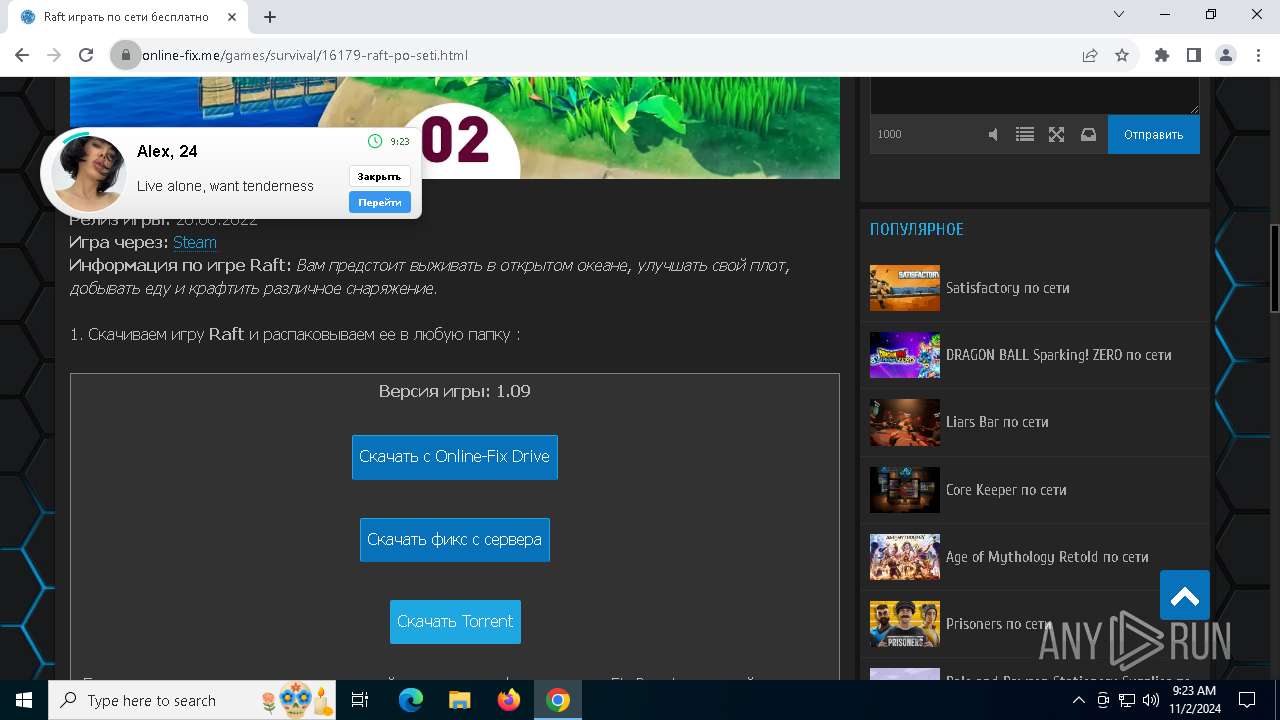This screenshot has height=720, width=1280.
Task: Mute chat sound with the speaker icon
Action: click(993, 134)
